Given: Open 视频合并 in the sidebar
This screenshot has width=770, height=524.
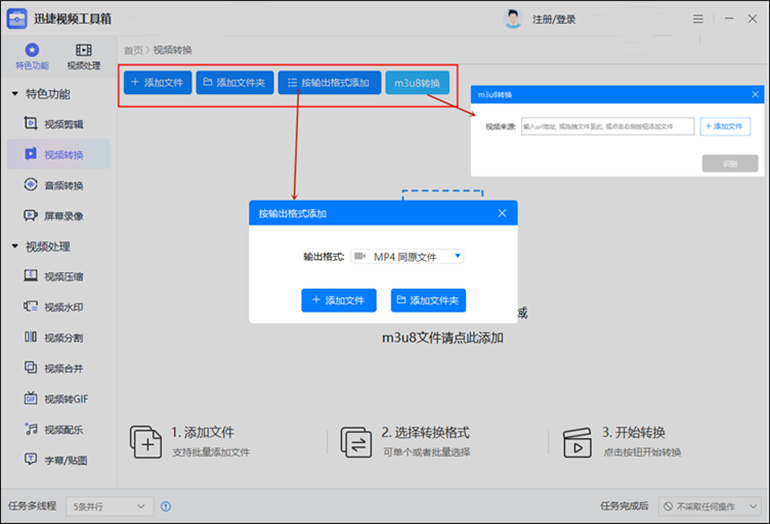Looking at the screenshot, I should pyautogui.click(x=58, y=368).
